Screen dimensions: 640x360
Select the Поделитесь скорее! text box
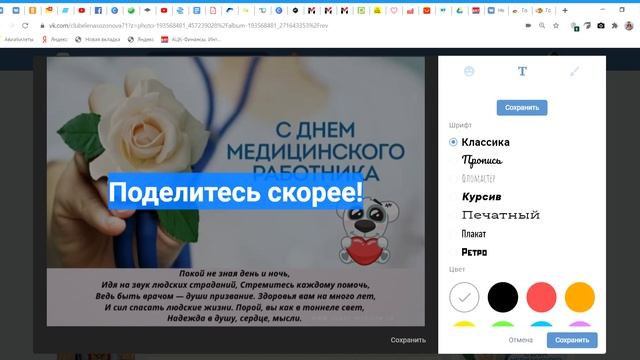[x=236, y=191]
